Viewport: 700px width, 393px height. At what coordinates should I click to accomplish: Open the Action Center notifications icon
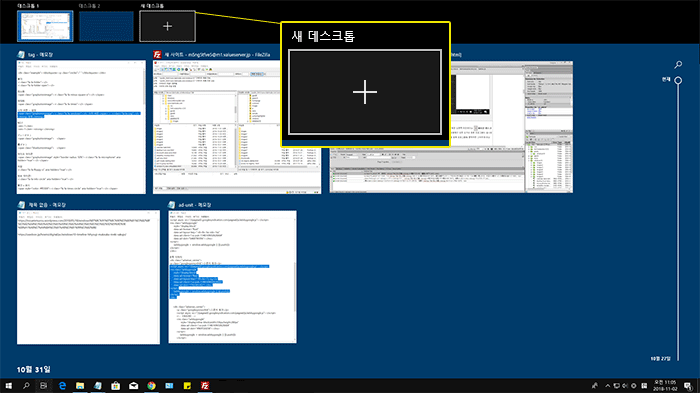click(688, 385)
